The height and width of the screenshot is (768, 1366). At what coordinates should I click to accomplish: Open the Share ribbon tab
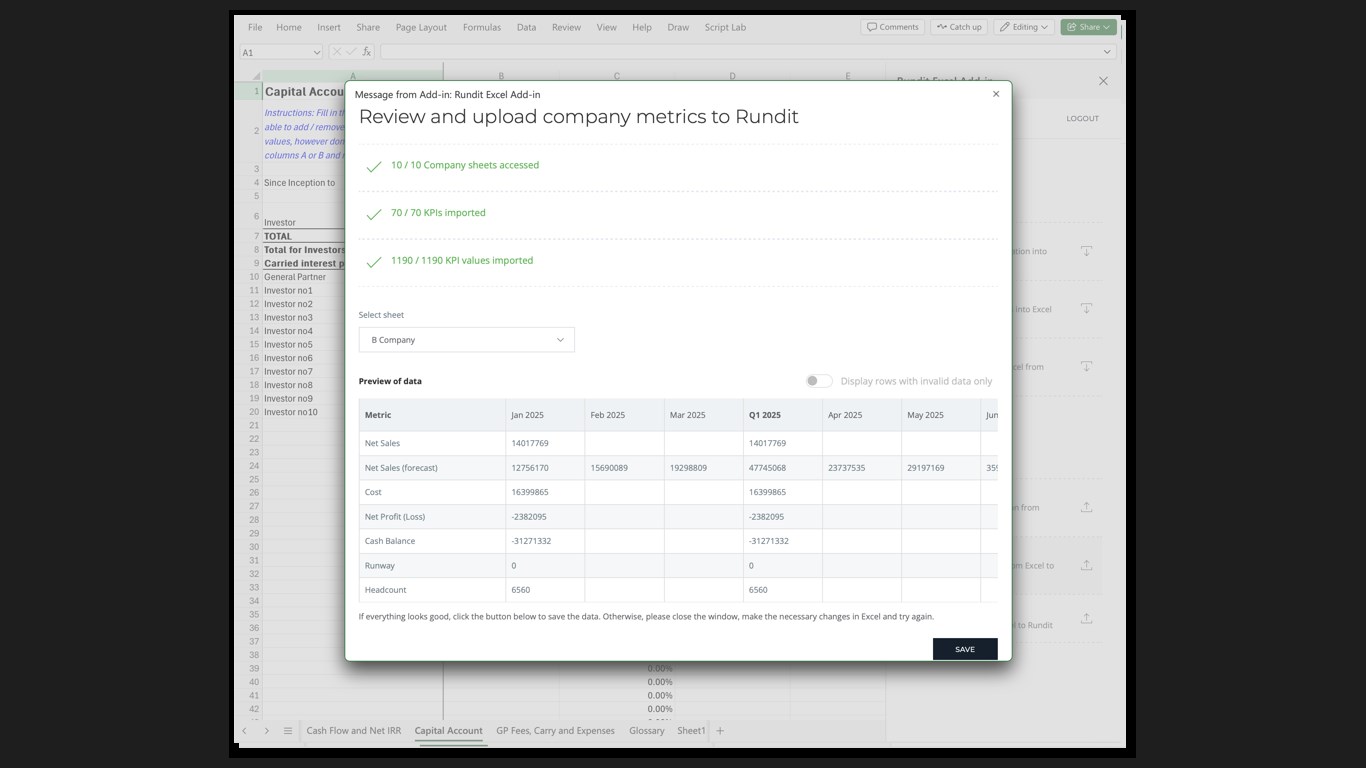pos(368,27)
